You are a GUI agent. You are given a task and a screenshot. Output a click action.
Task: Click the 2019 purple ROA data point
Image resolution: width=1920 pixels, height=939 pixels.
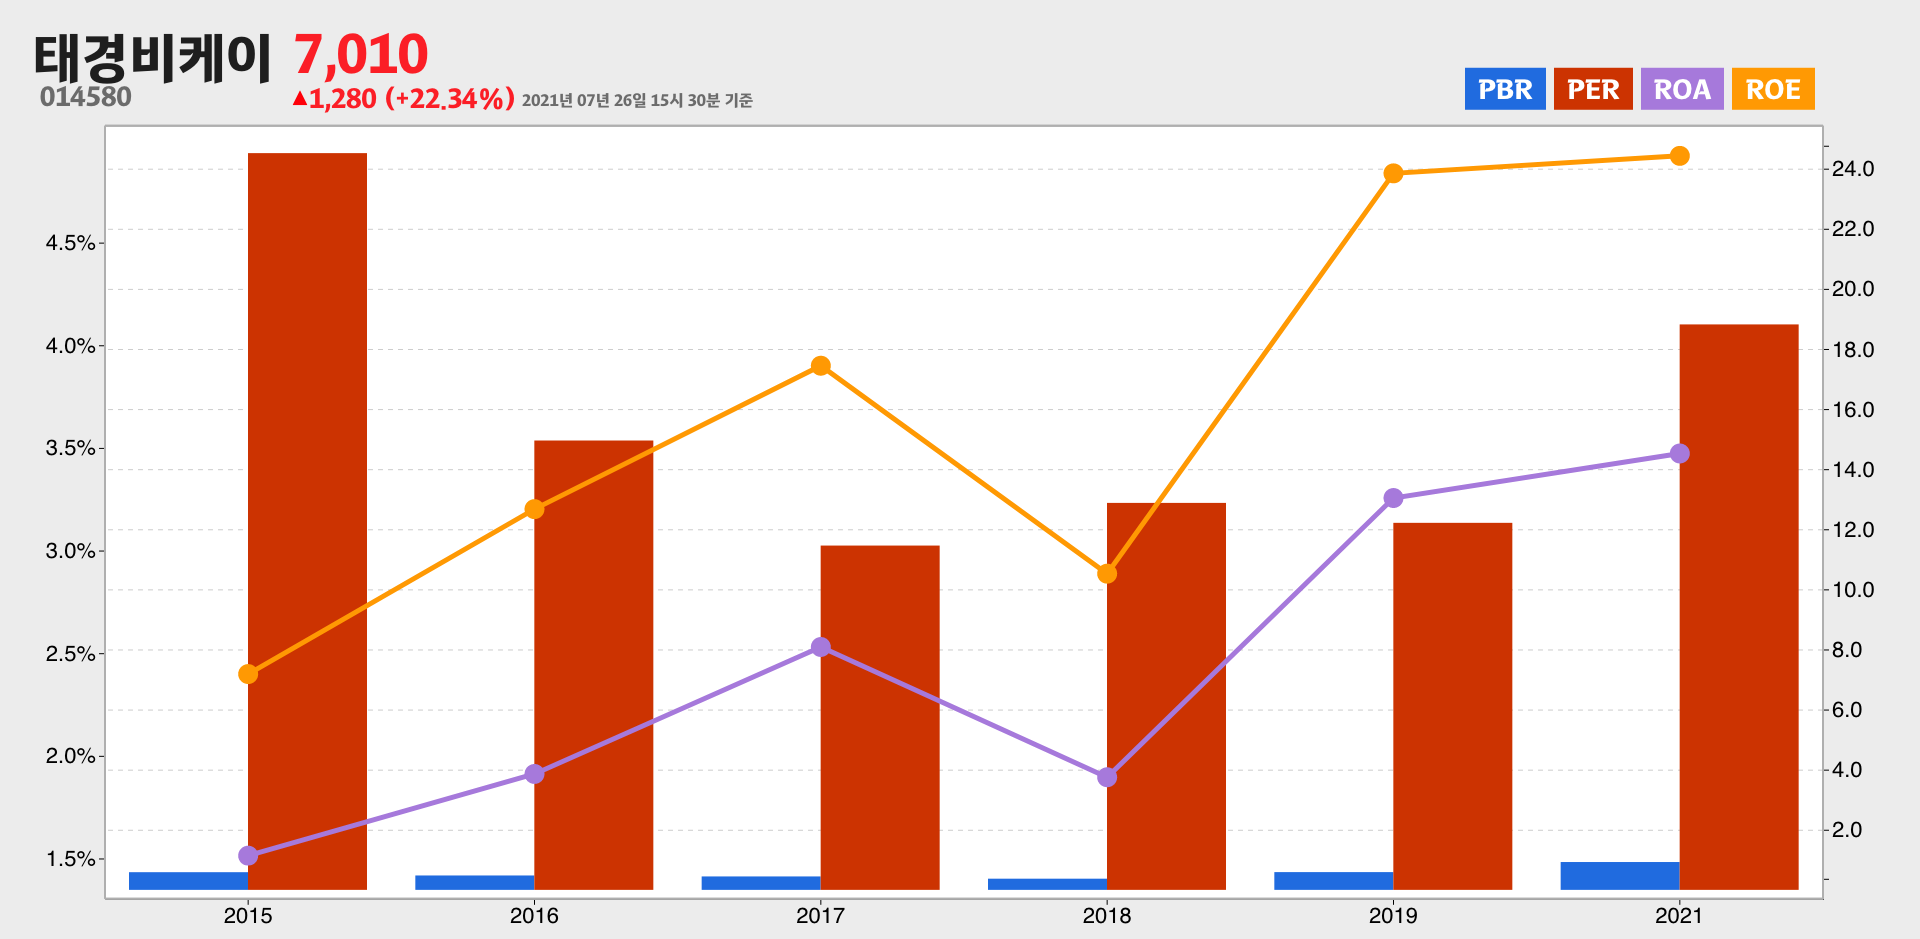pyautogui.click(x=1393, y=498)
